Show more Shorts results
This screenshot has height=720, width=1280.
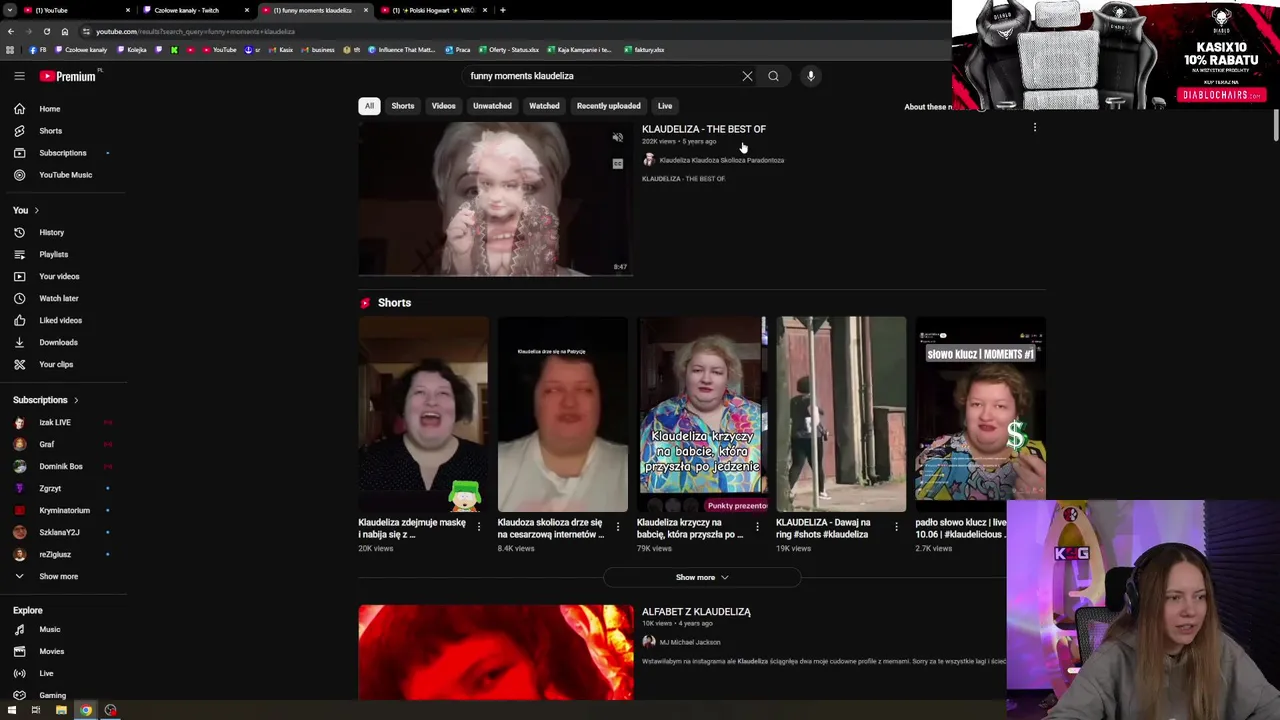(702, 577)
